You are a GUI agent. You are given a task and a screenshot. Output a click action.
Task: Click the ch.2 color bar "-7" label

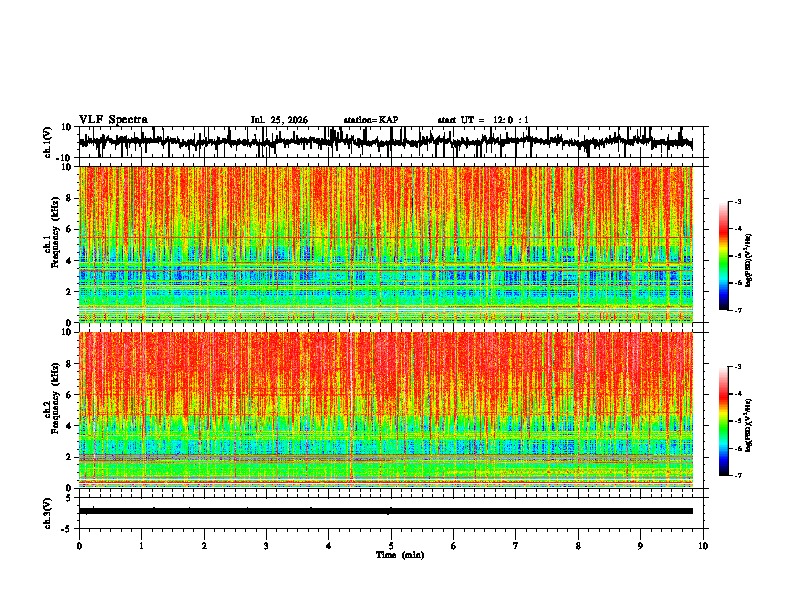pos(737,475)
